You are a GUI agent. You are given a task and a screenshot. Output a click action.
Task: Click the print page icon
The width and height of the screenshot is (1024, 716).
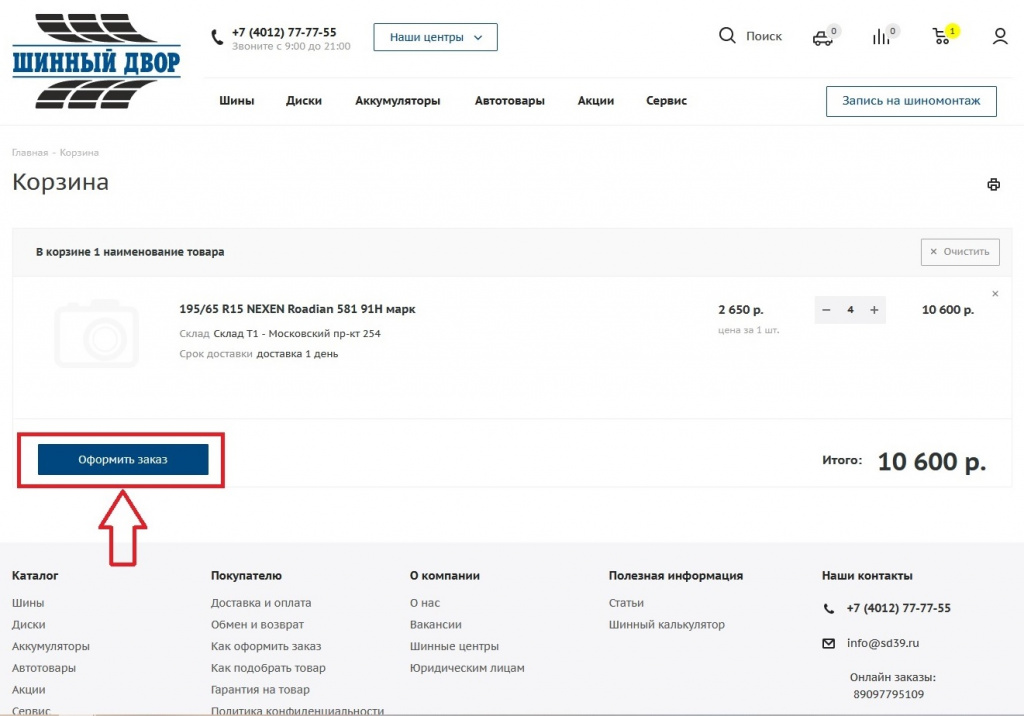993,184
